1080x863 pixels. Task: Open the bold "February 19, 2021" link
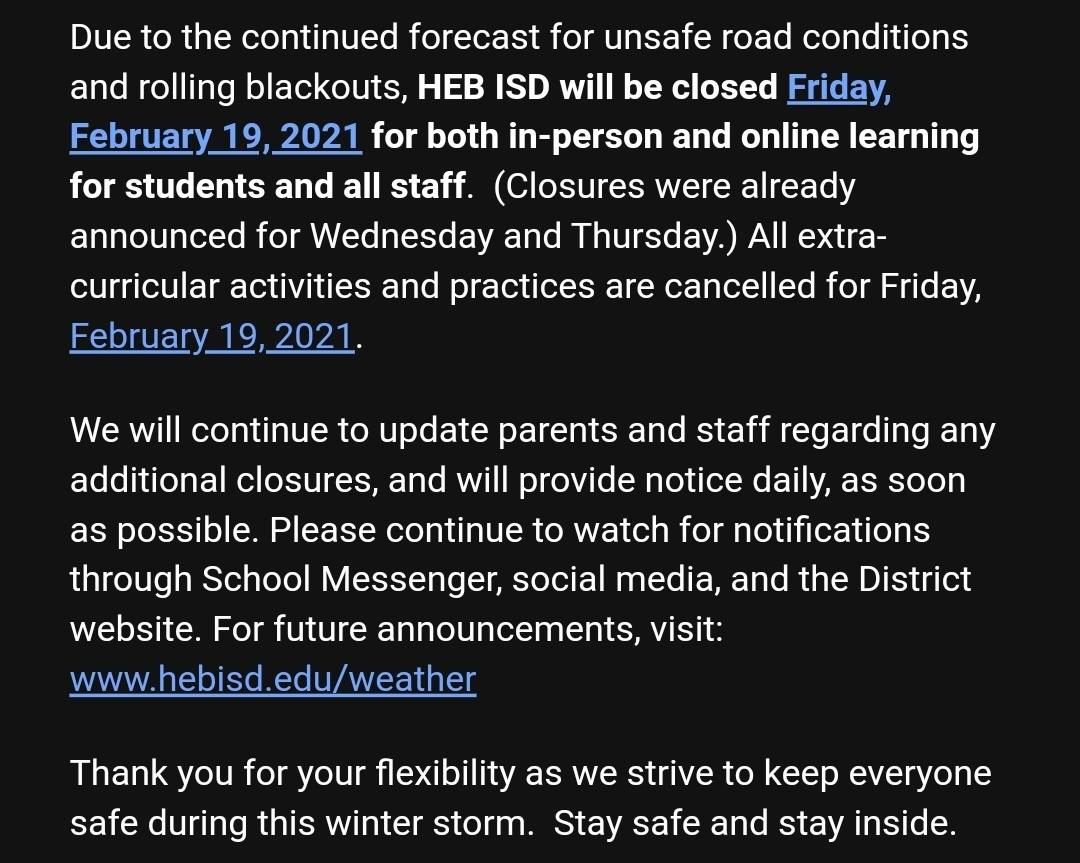point(216,137)
